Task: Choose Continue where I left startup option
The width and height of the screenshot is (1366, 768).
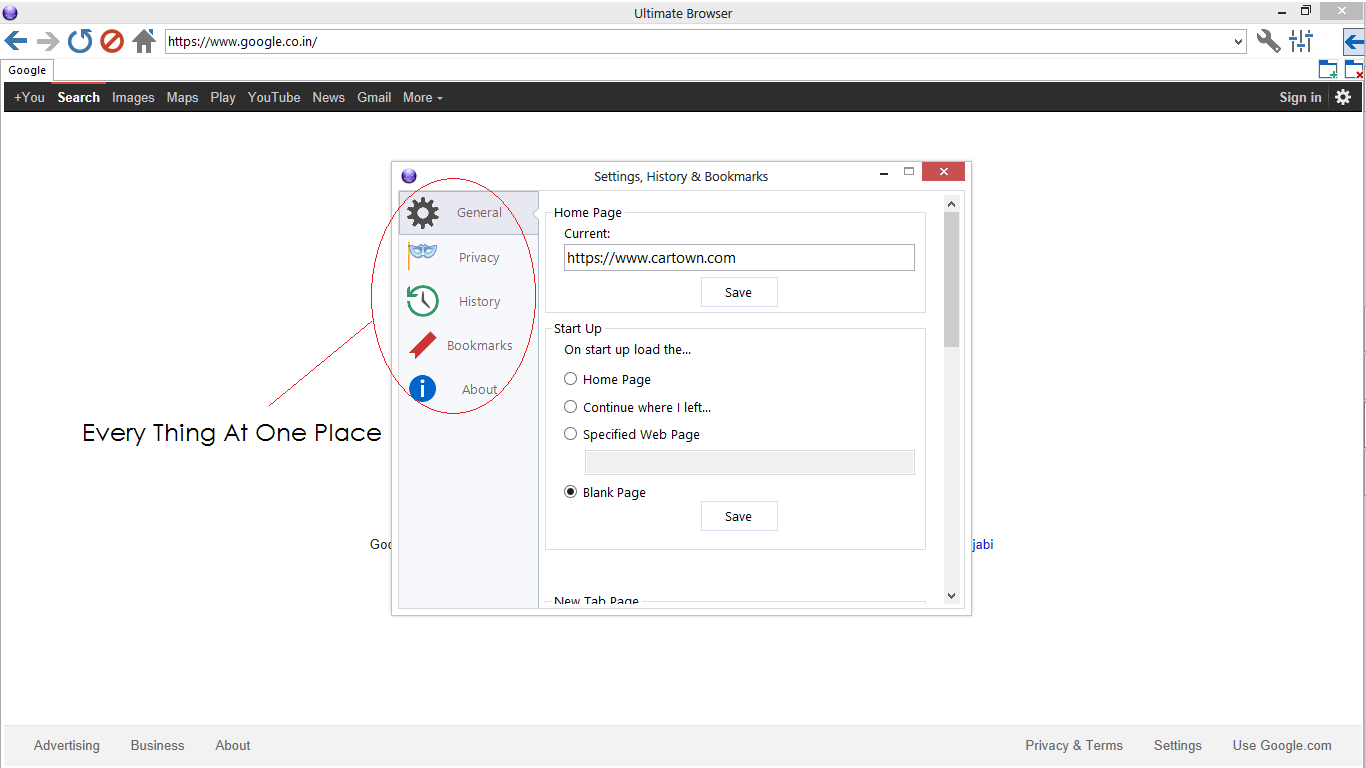Action: (x=570, y=407)
